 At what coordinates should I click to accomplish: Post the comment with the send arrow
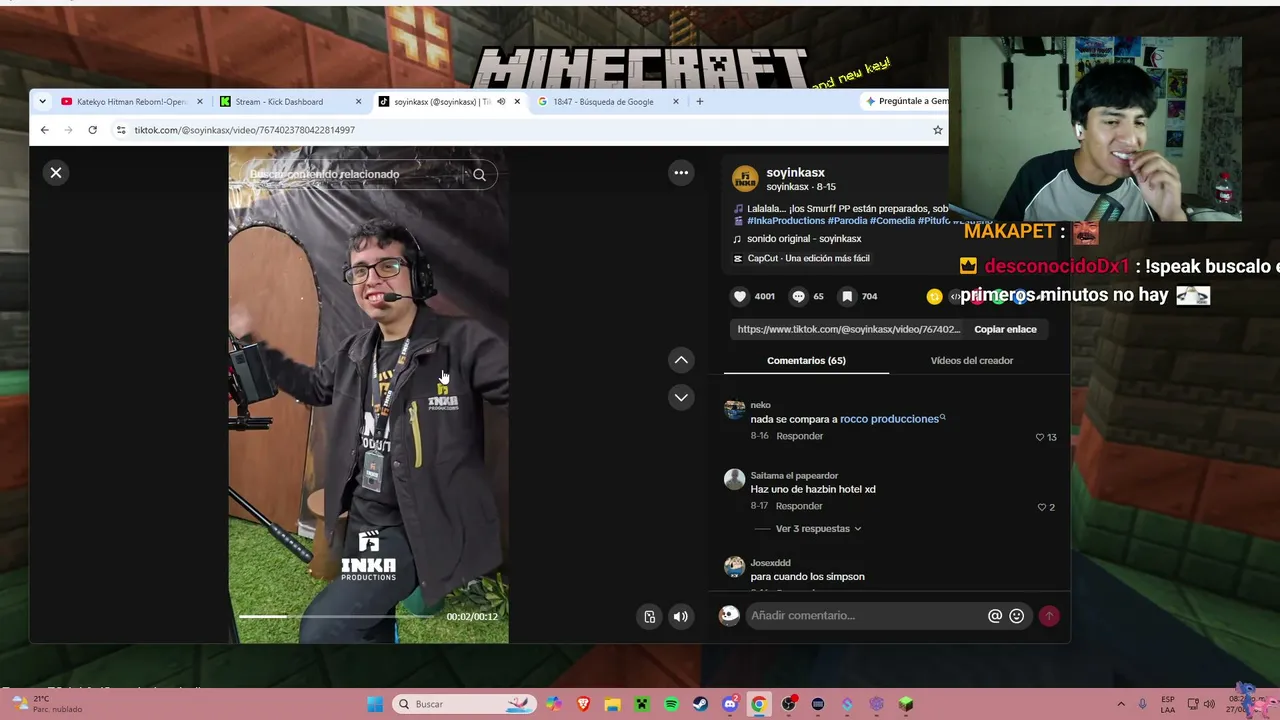[x=1049, y=616]
